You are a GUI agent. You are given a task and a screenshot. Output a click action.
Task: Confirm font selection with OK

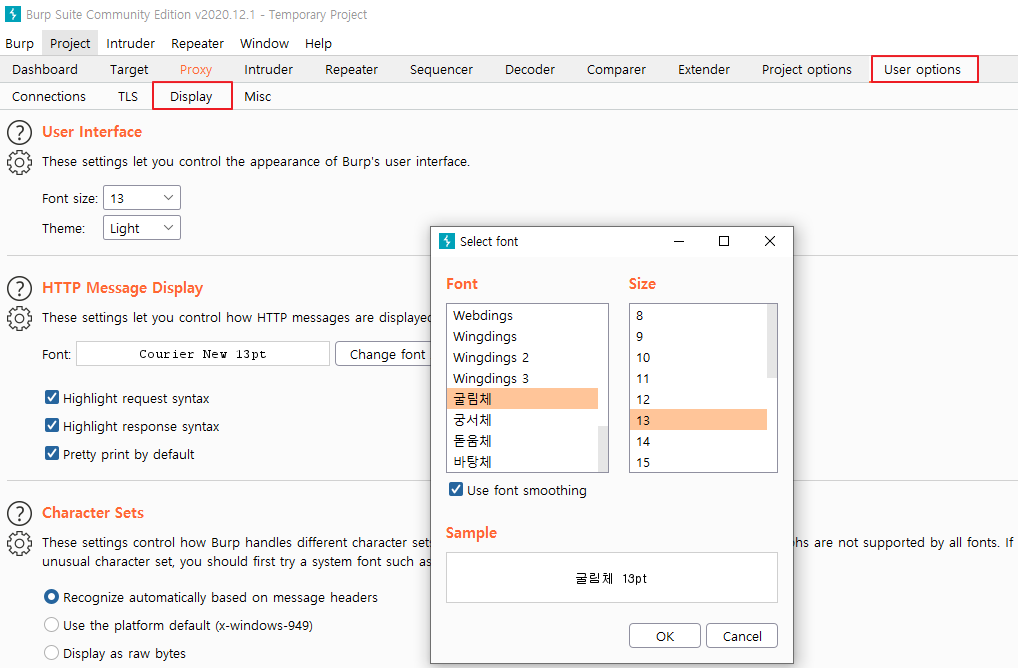(x=665, y=636)
